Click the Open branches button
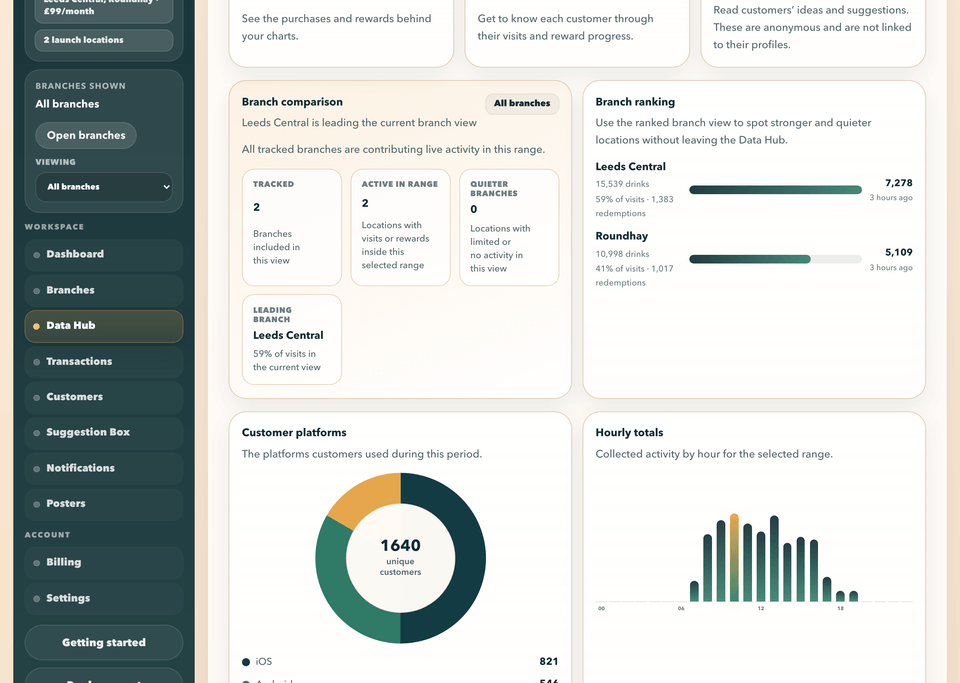Screen dimensions: 960x683 pyautogui.click(x=86, y=135)
